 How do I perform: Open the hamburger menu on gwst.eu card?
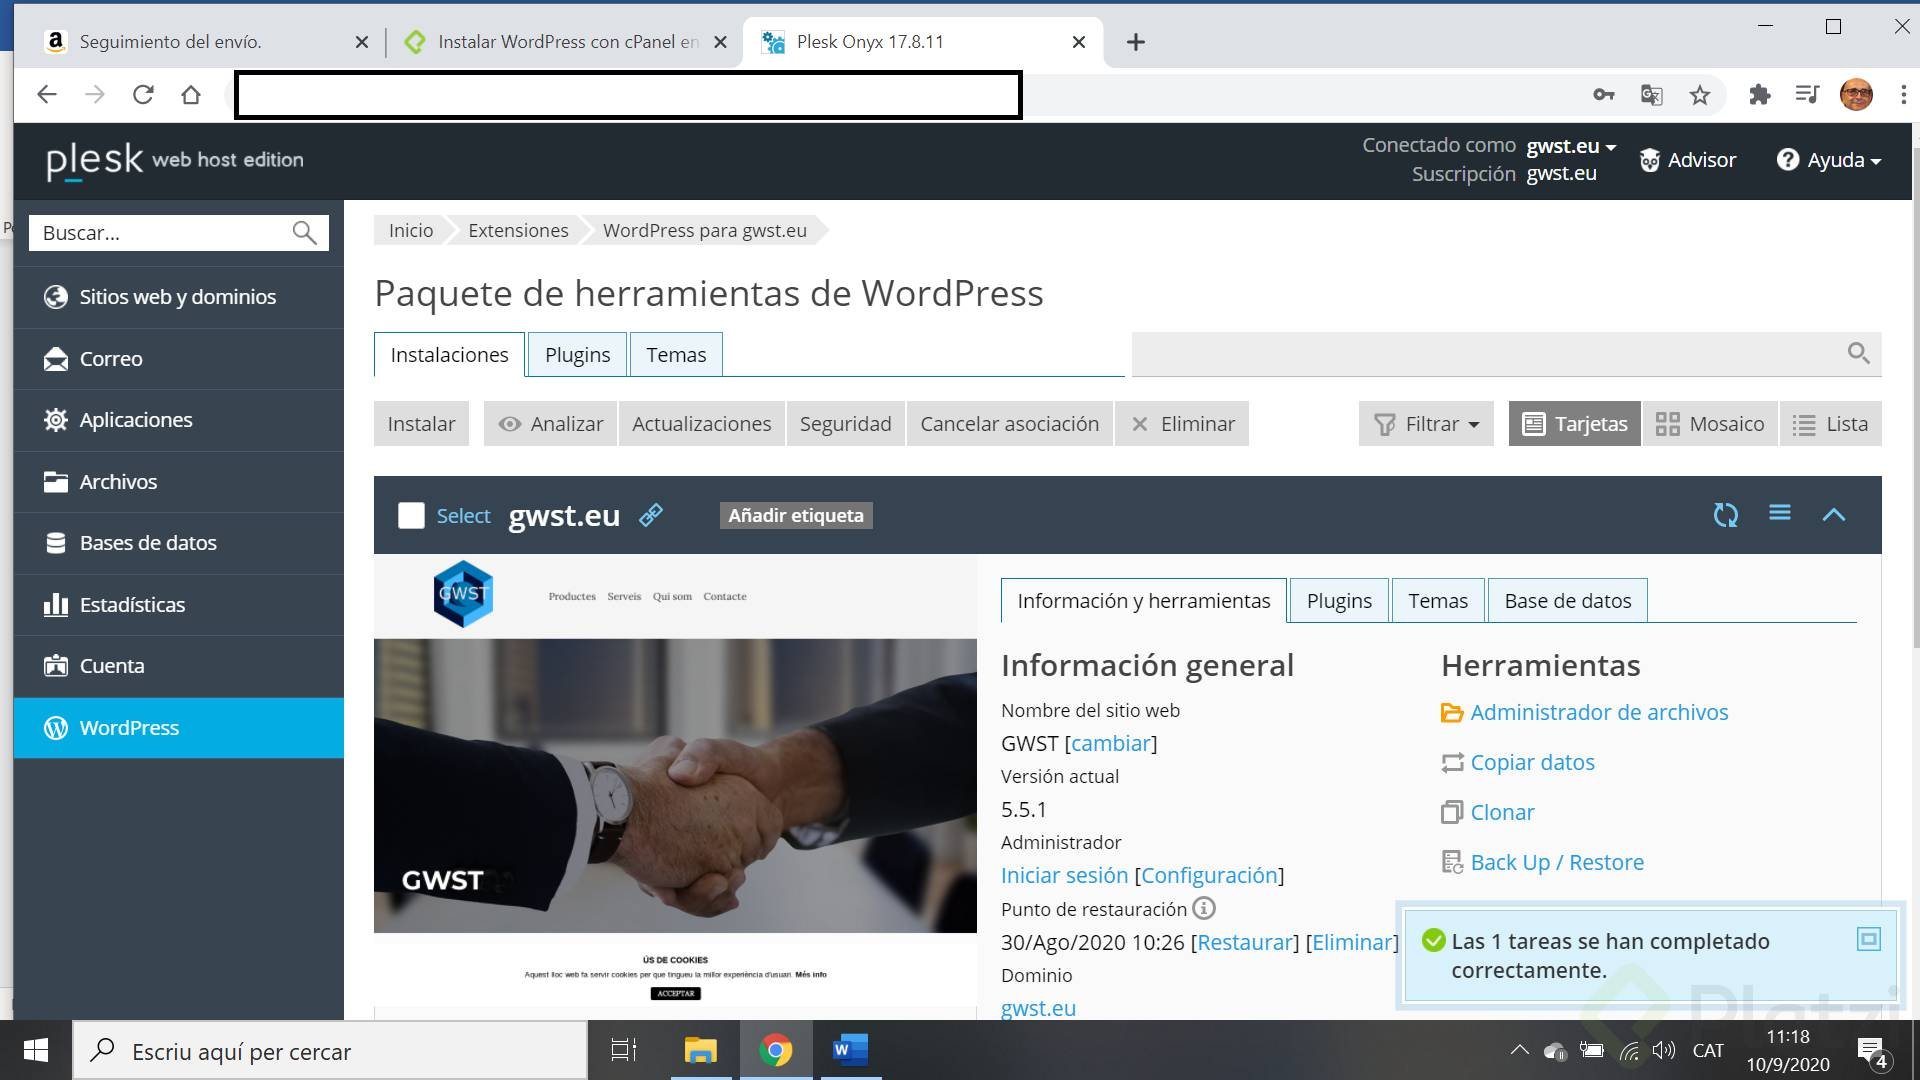1779,513
